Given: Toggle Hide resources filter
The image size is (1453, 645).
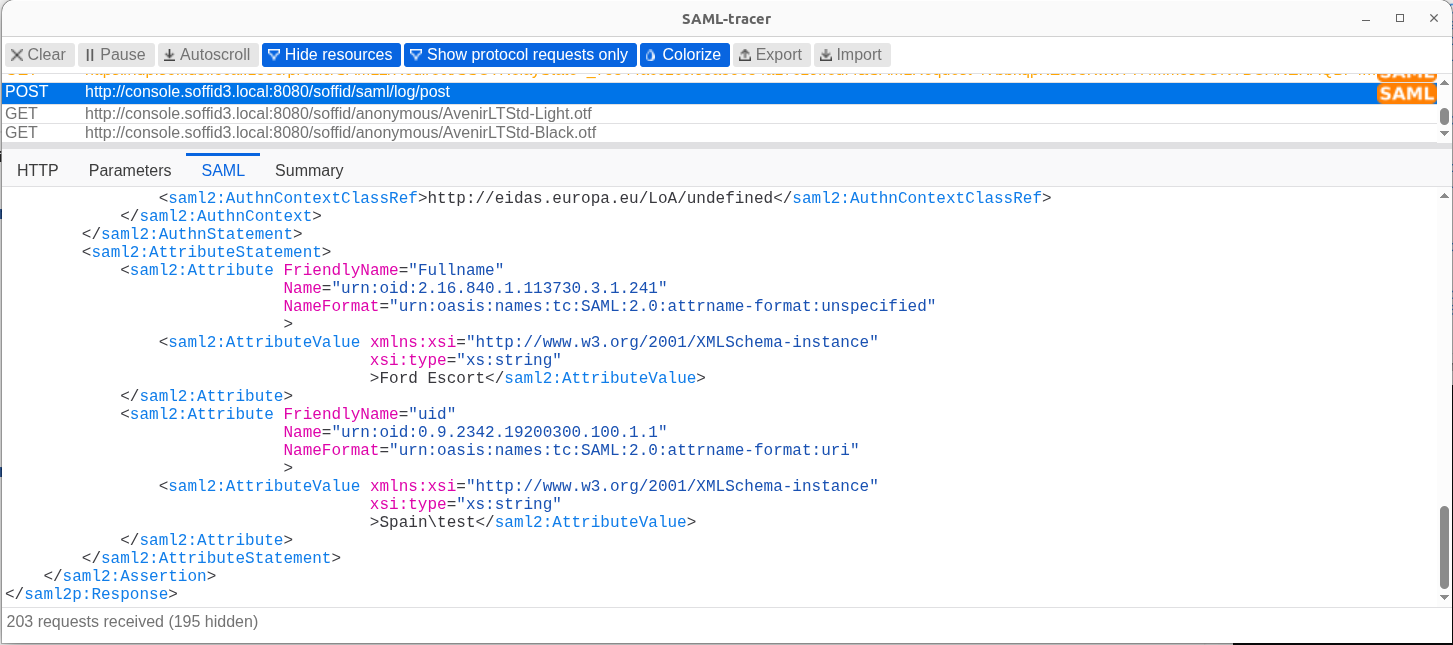Looking at the screenshot, I should click(x=330, y=55).
